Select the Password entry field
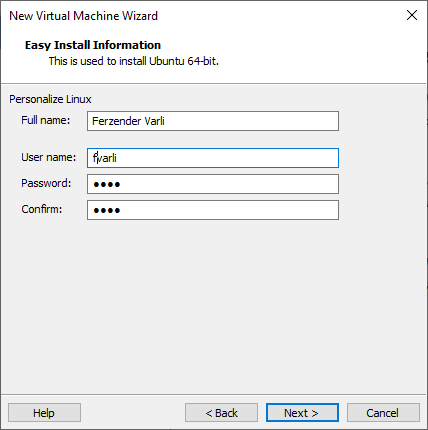428x430 pixels. 213,184
